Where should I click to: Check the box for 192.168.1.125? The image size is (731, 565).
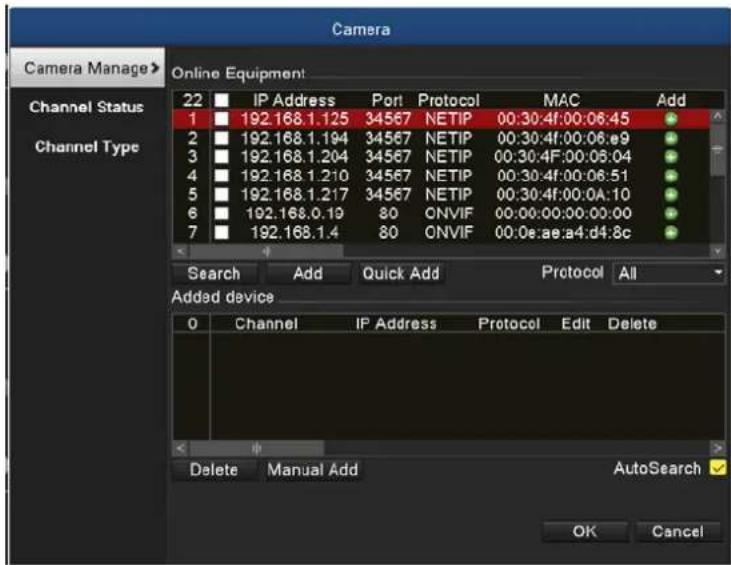[x=221, y=119]
